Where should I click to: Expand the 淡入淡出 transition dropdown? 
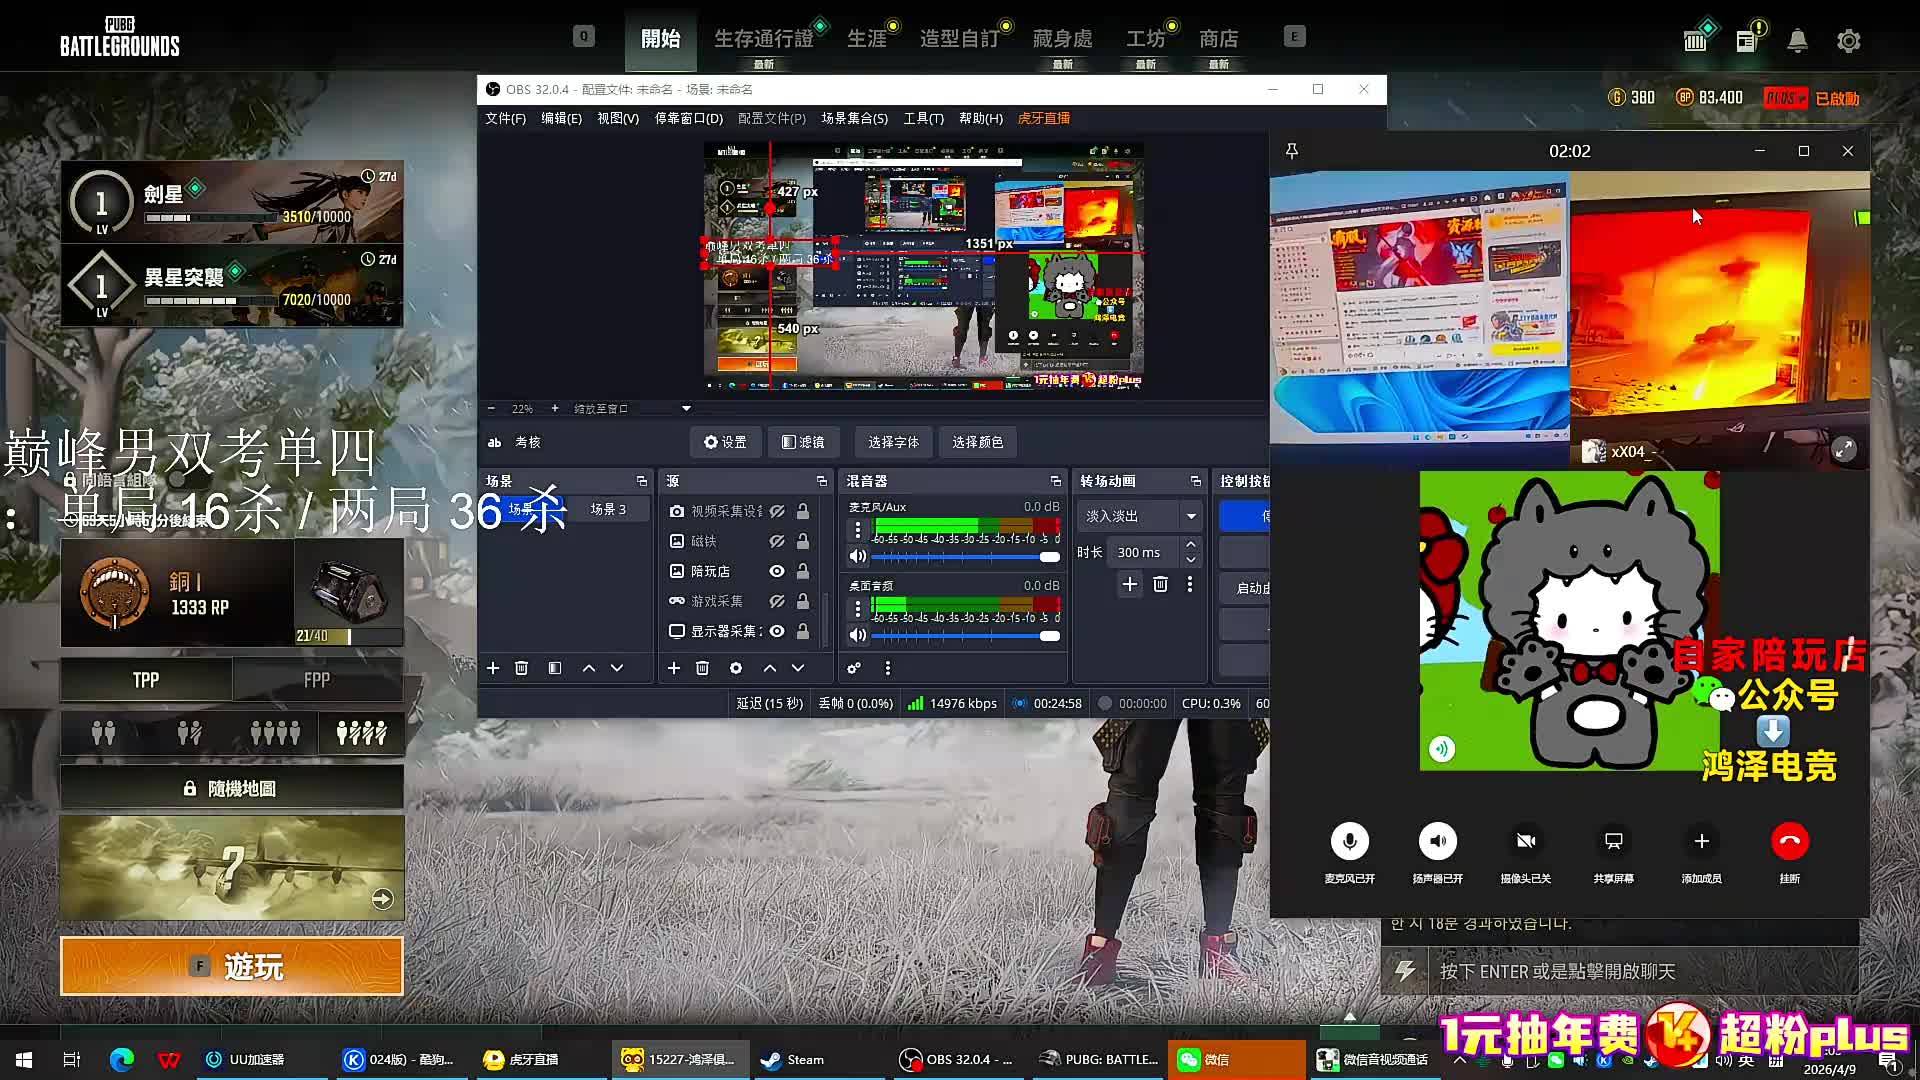tap(1191, 516)
